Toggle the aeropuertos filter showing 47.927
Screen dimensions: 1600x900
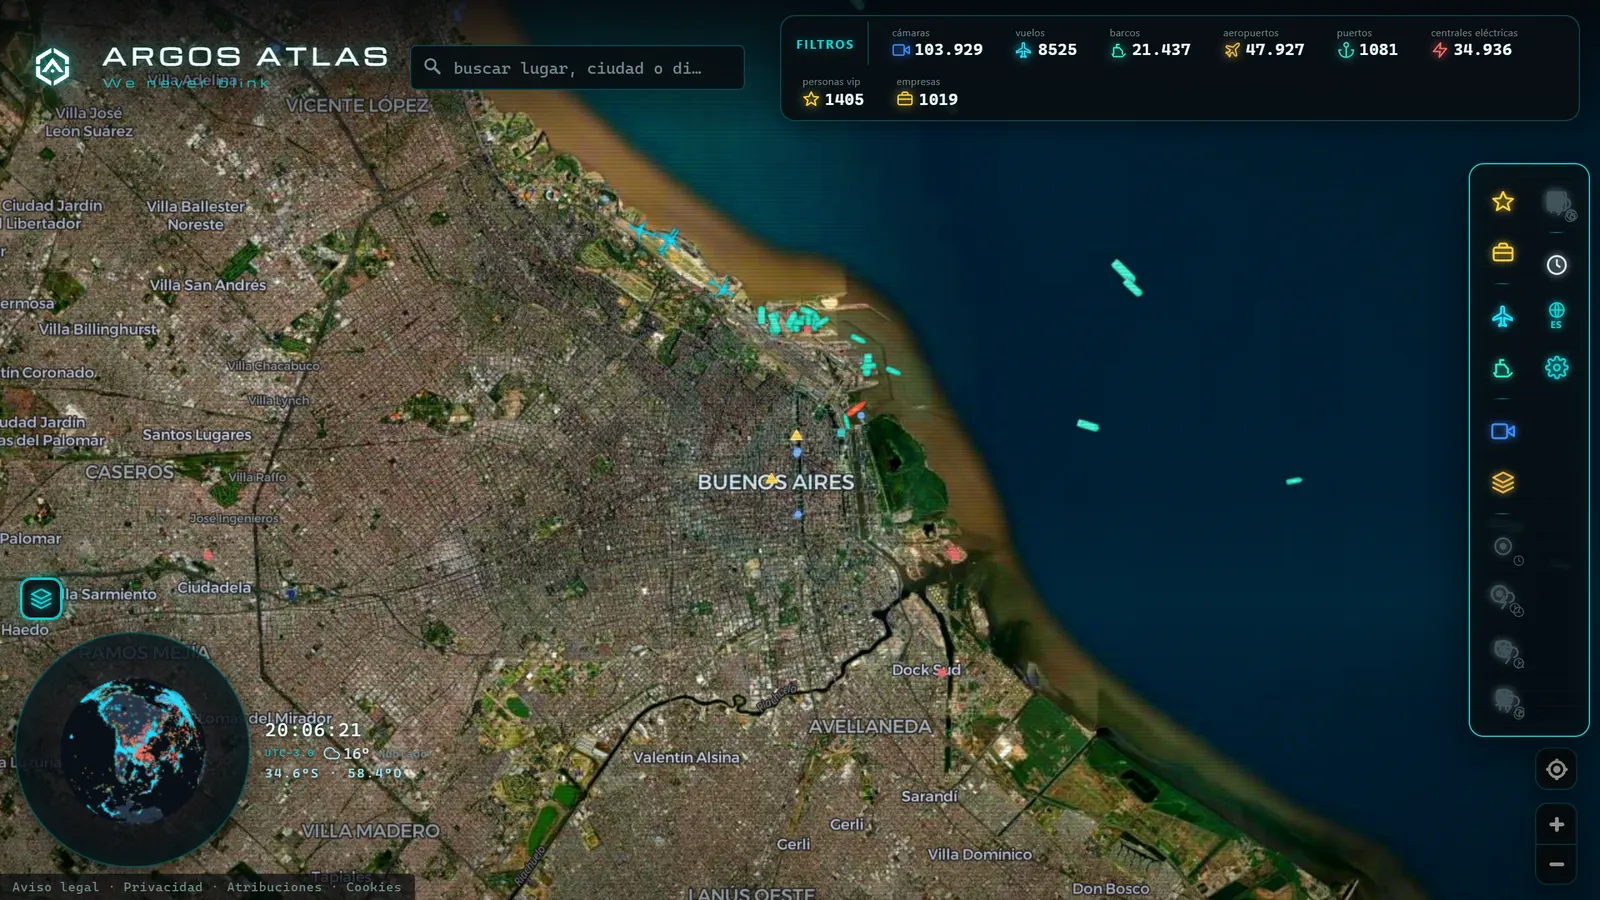[x=1264, y=43]
